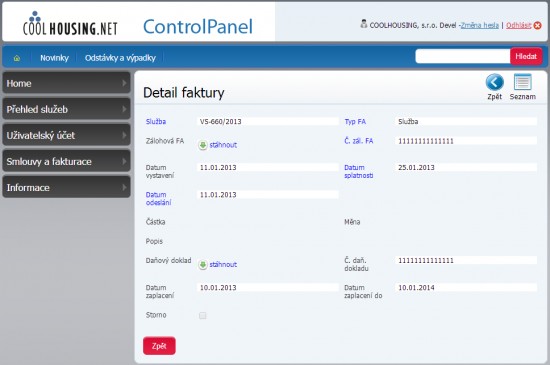Click the Storno label
This screenshot has width=550, height=365.
(156, 315)
